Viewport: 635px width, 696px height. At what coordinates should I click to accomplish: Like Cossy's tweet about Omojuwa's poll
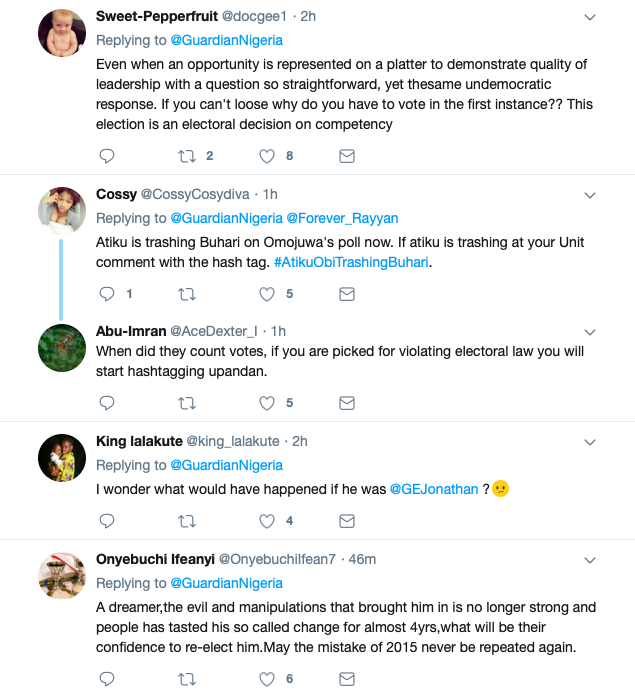[x=267, y=294]
